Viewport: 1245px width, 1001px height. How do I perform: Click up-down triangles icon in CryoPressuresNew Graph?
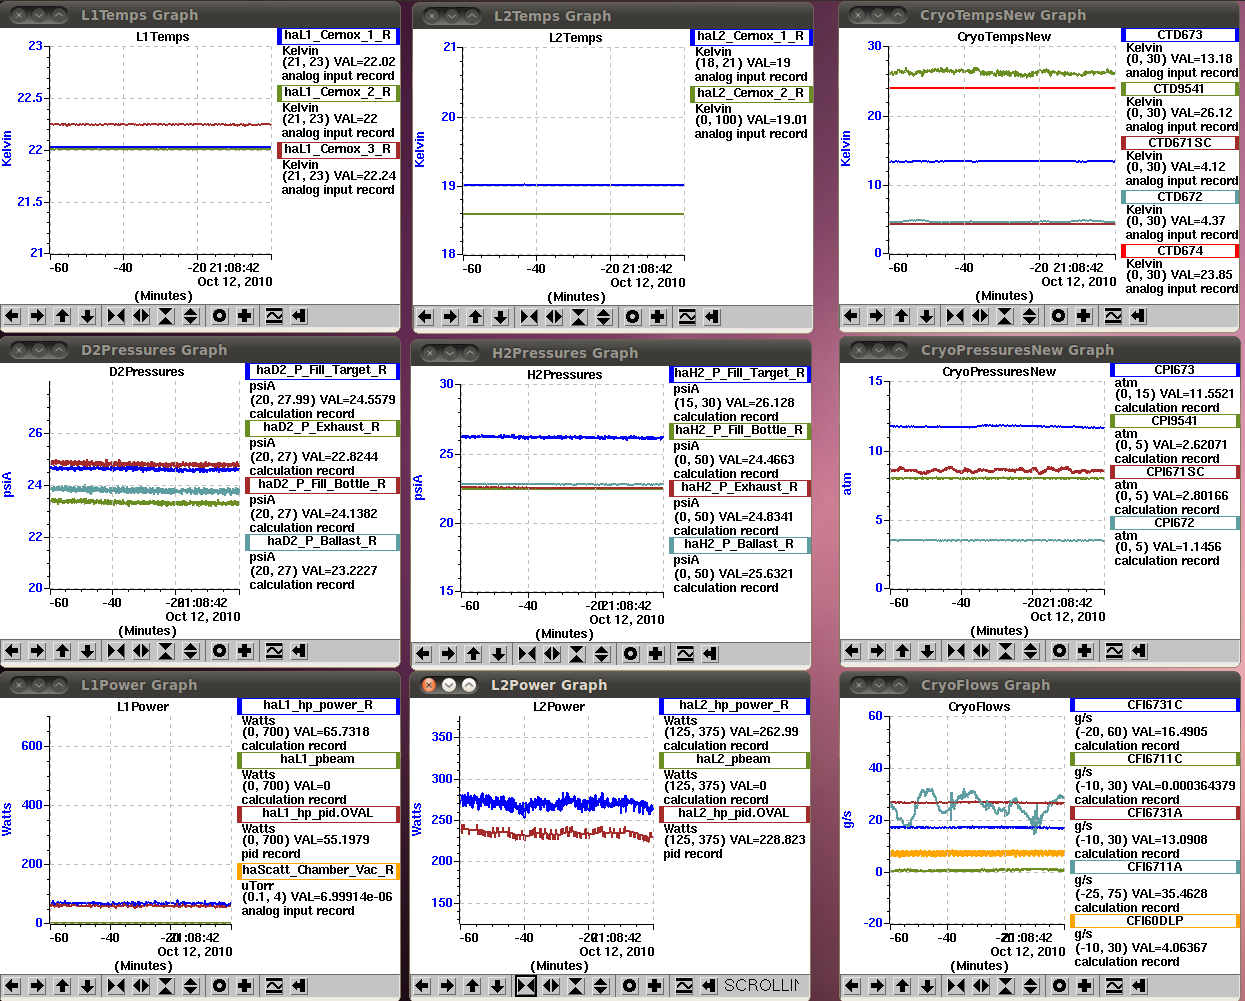[x=1031, y=651]
